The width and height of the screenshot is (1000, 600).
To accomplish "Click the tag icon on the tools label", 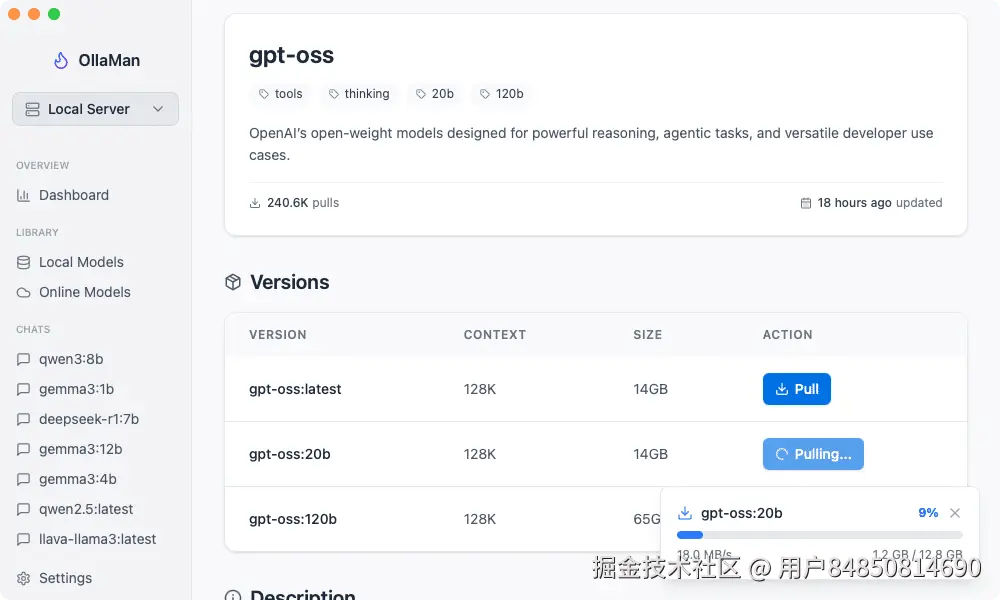I will (263, 94).
